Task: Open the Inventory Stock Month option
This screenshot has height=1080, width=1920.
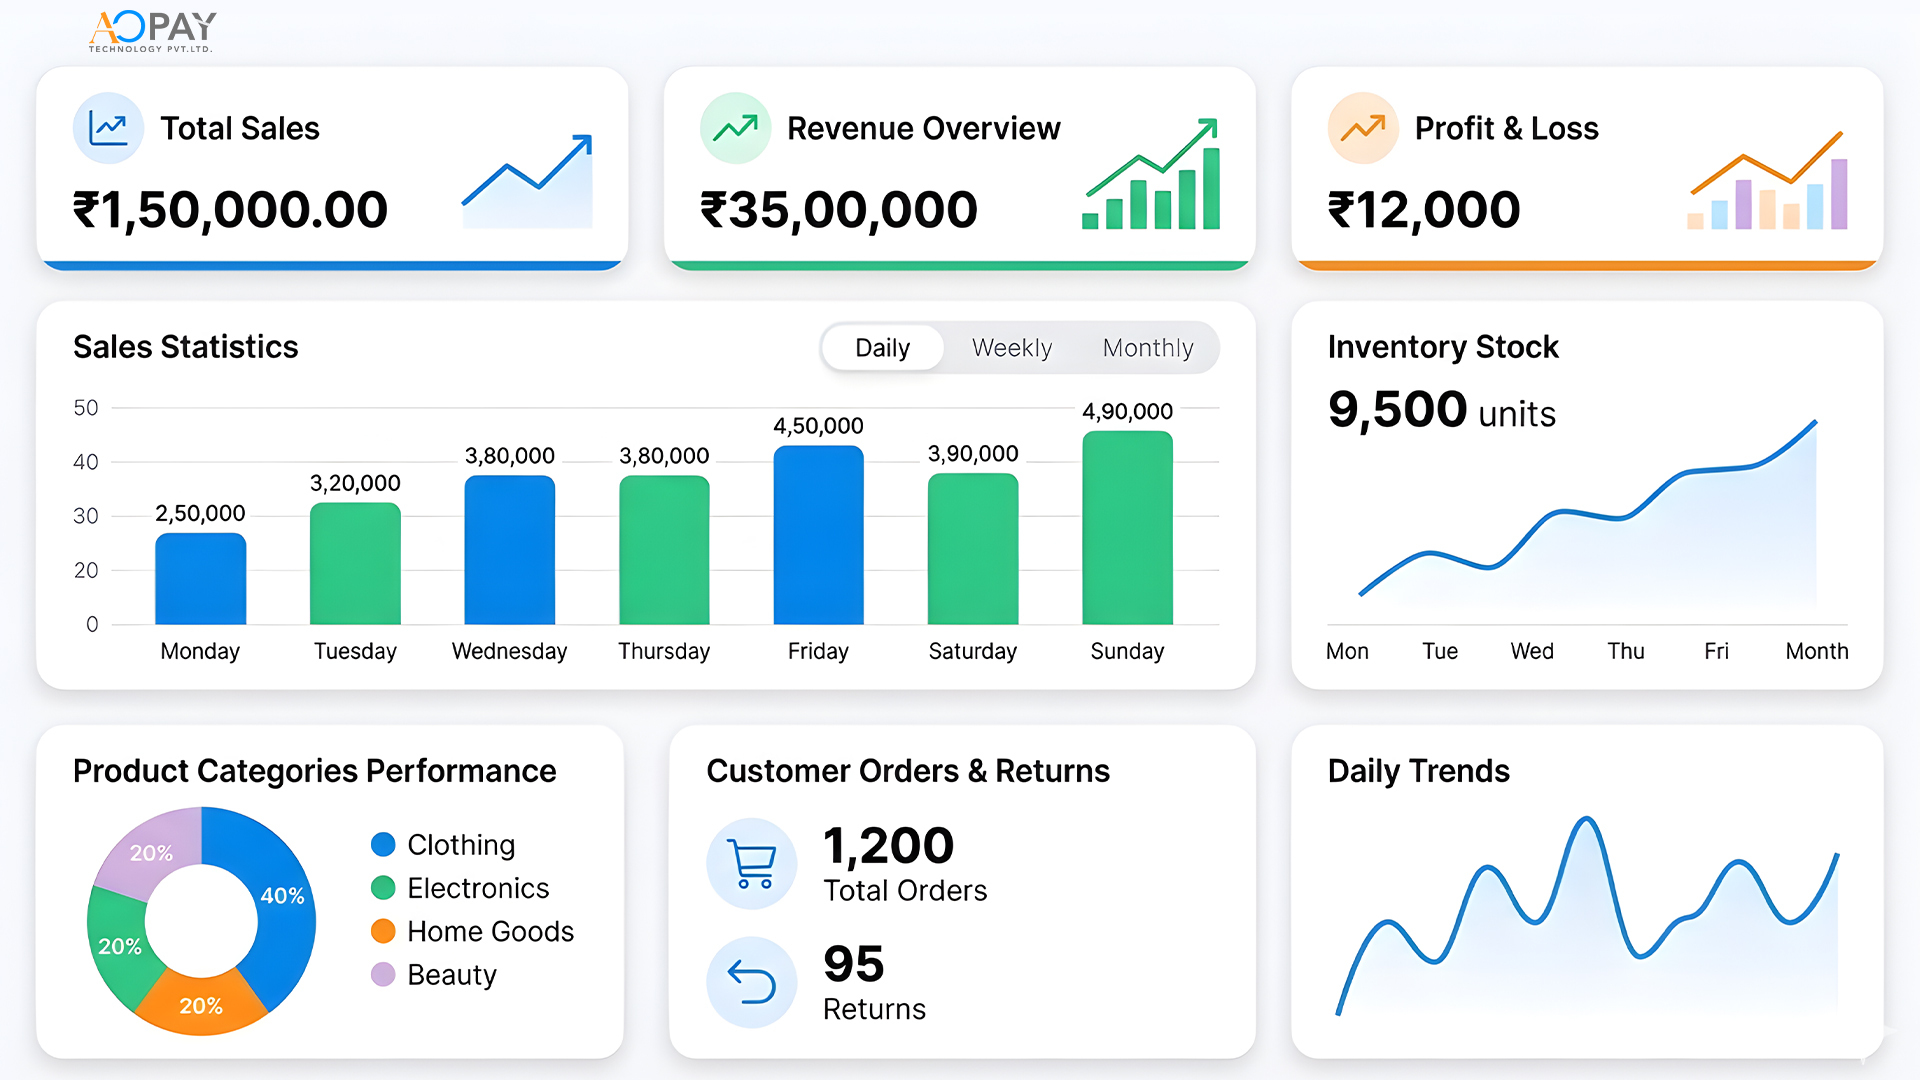Action: coord(1816,651)
